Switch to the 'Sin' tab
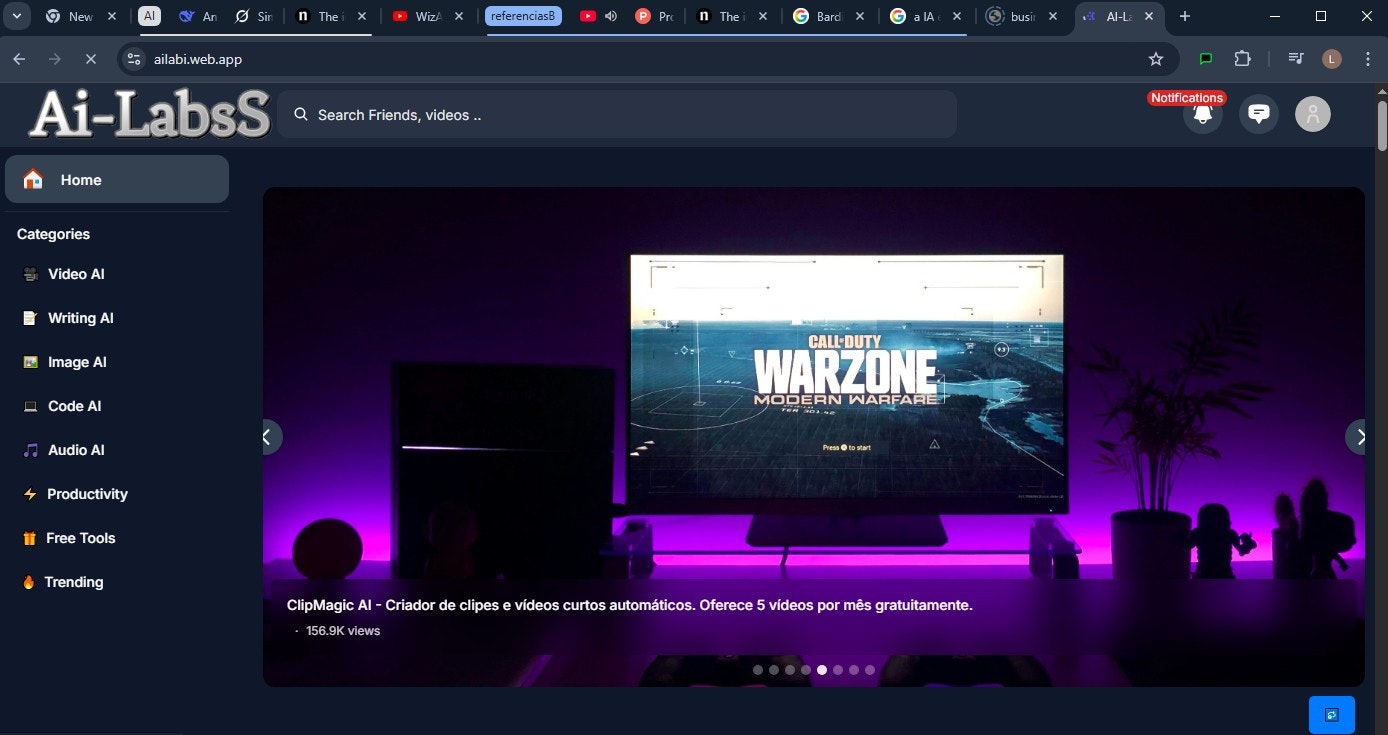The width and height of the screenshot is (1388, 735). [252, 16]
